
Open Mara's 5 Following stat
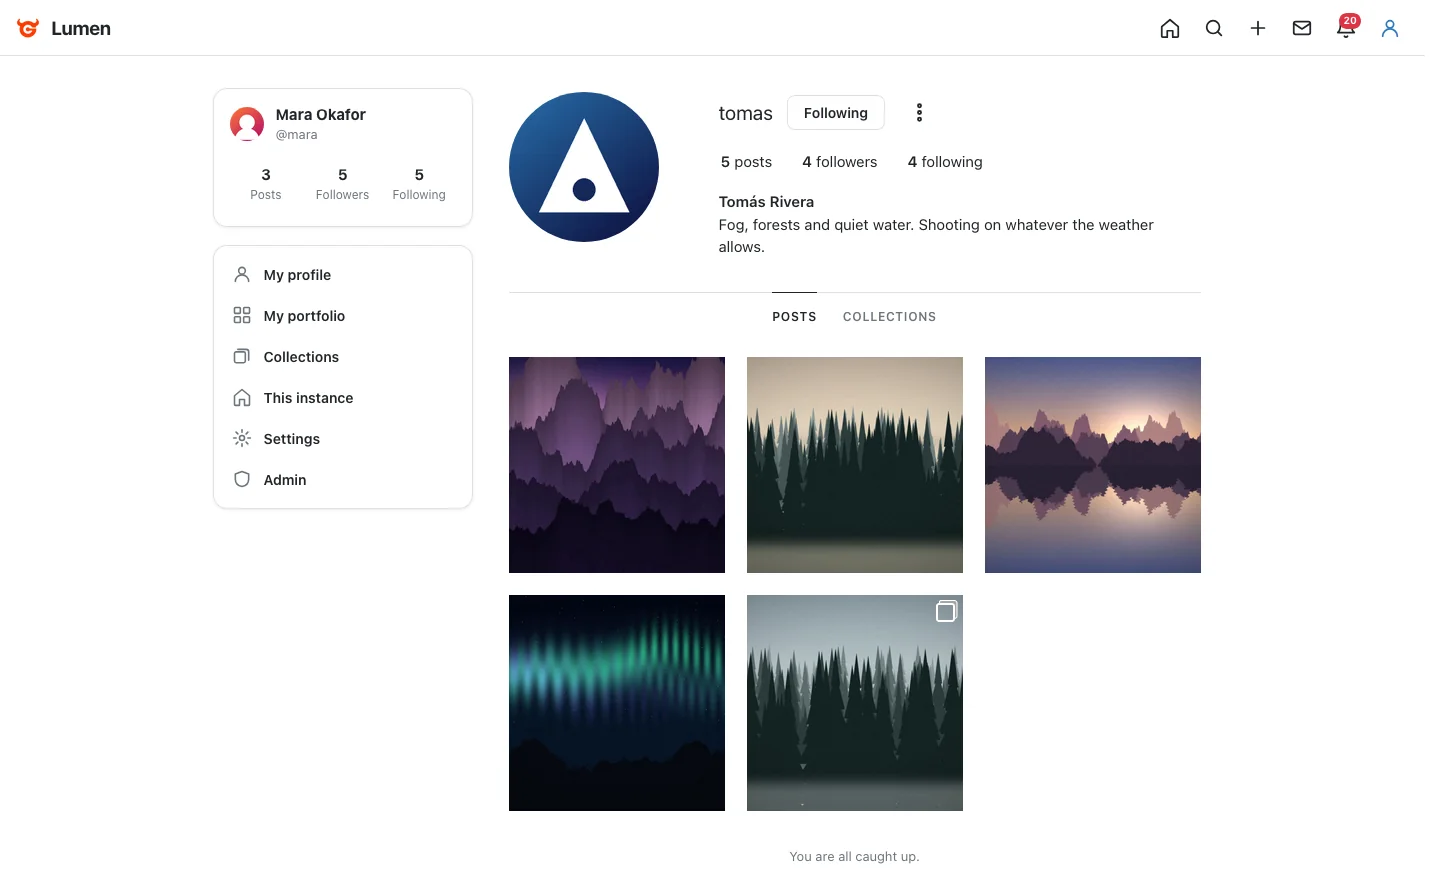(x=419, y=184)
